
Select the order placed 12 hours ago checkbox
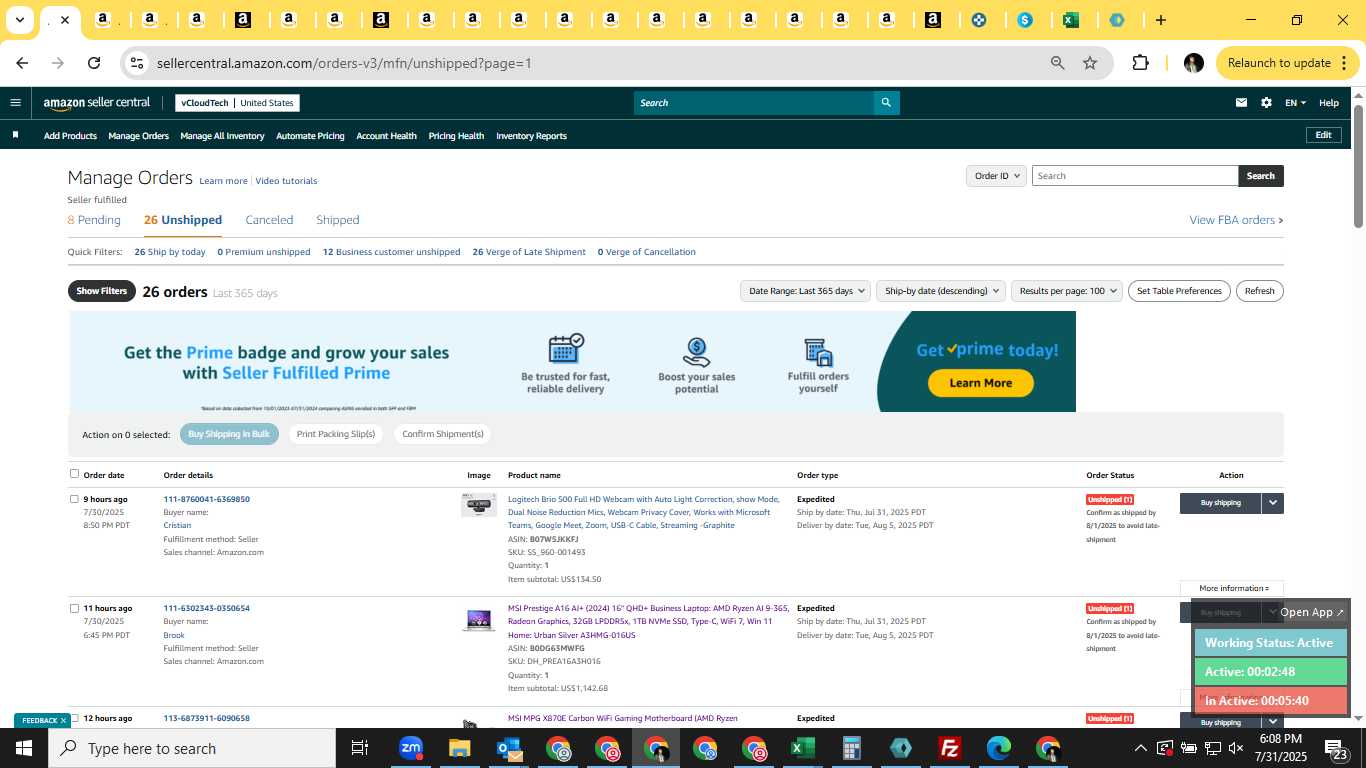(74, 717)
